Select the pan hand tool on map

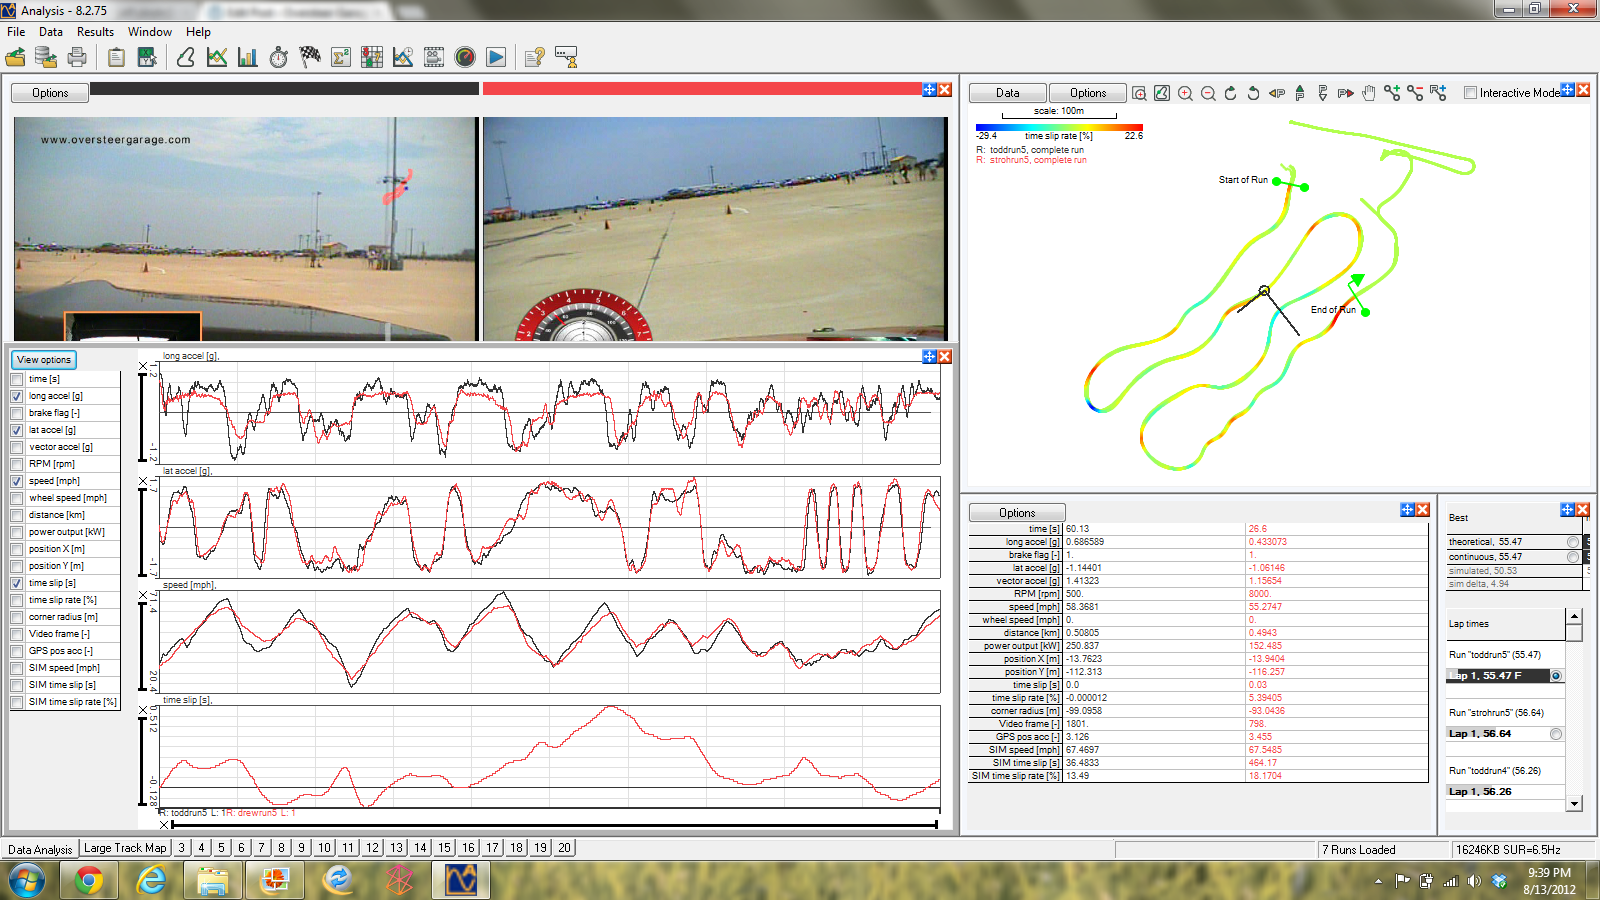click(x=1369, y=93)
